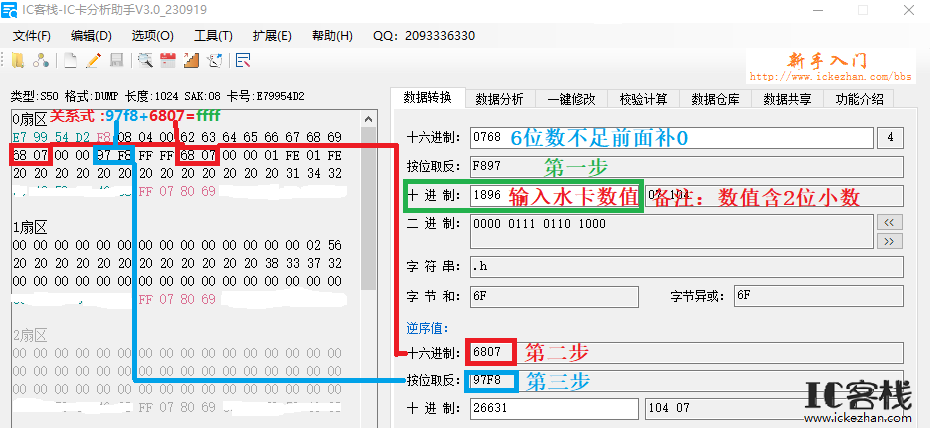Click the hex row ending 38 33 37 32
Screen dimensions: 930x429
tap(177, 263)
